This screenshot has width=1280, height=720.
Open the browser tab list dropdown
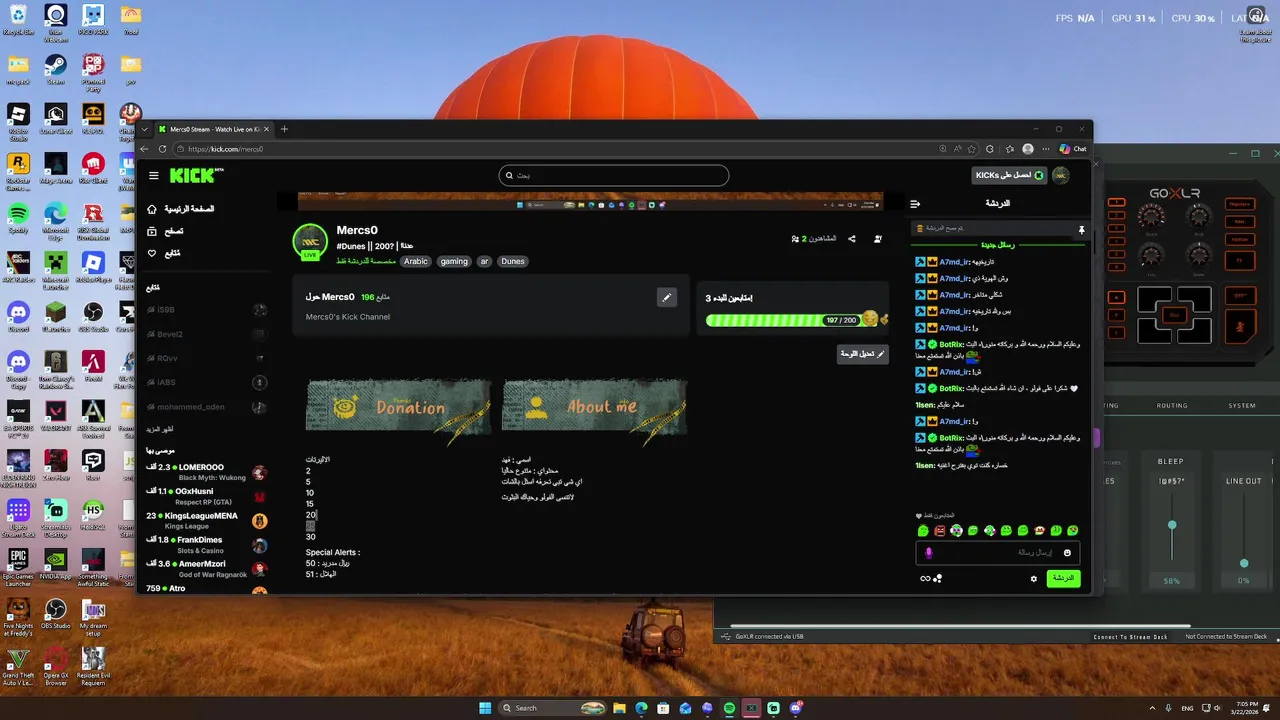click(144, 129)
